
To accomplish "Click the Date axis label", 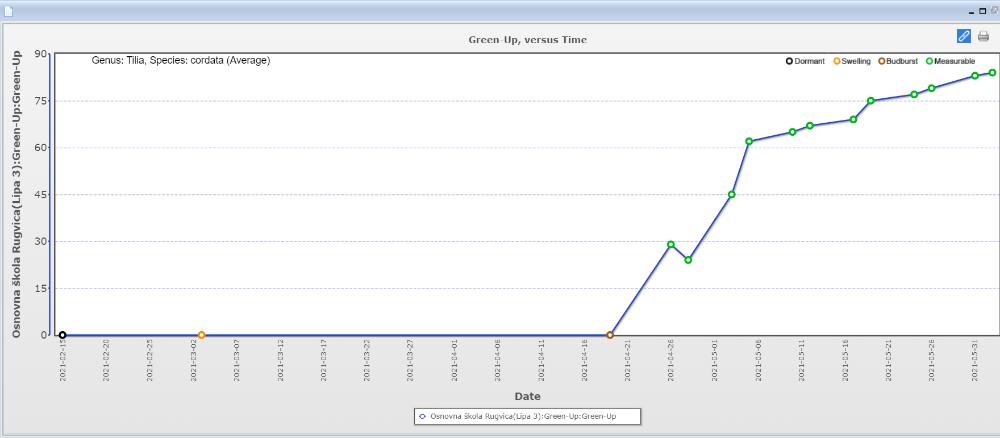I will (527, 396).
